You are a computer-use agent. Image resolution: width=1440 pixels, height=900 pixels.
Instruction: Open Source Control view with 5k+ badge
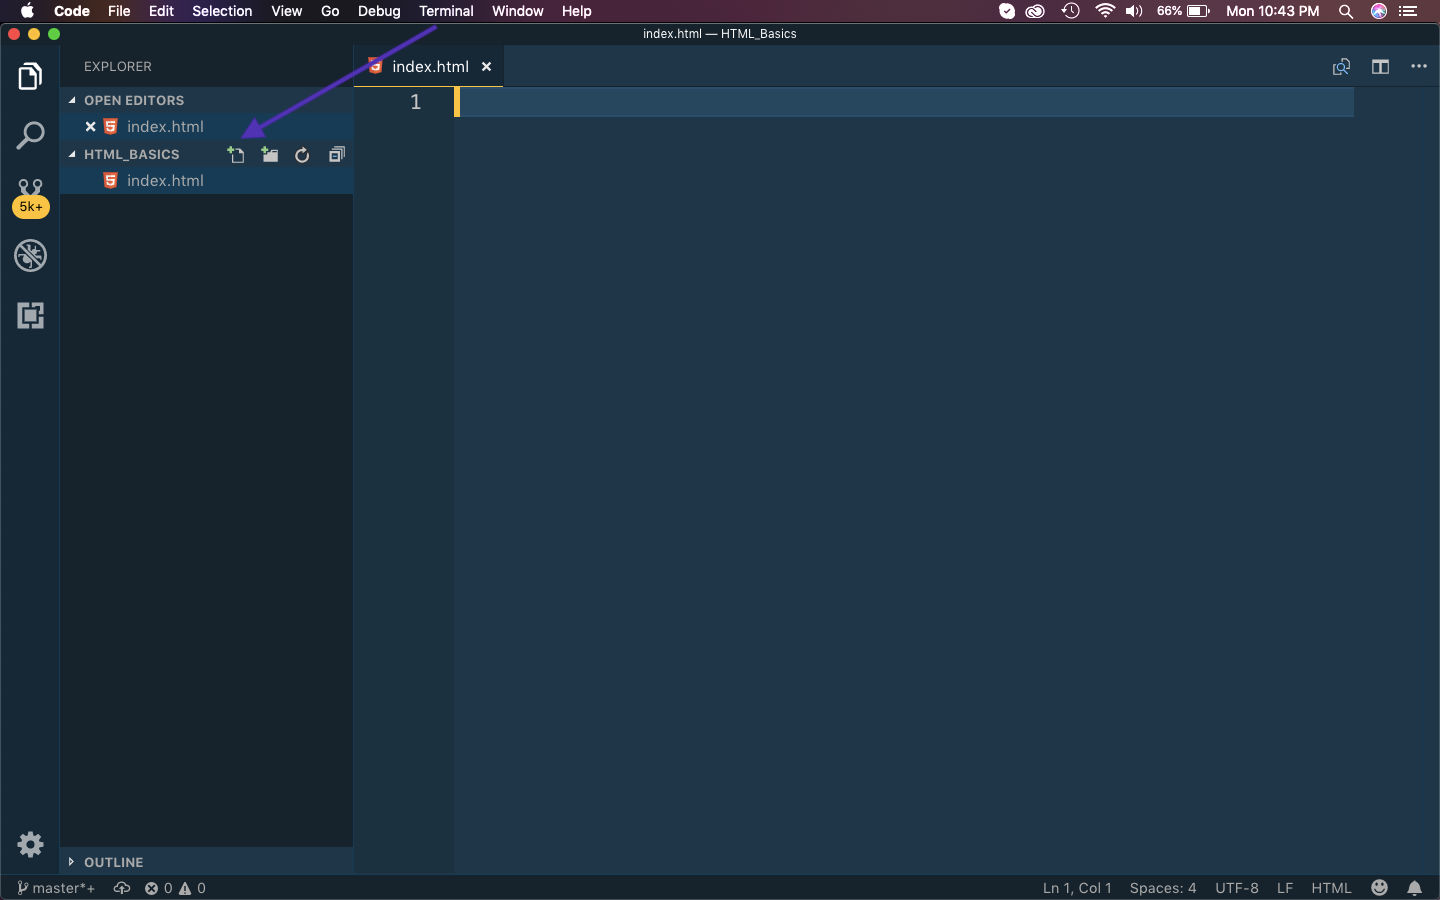30,197
